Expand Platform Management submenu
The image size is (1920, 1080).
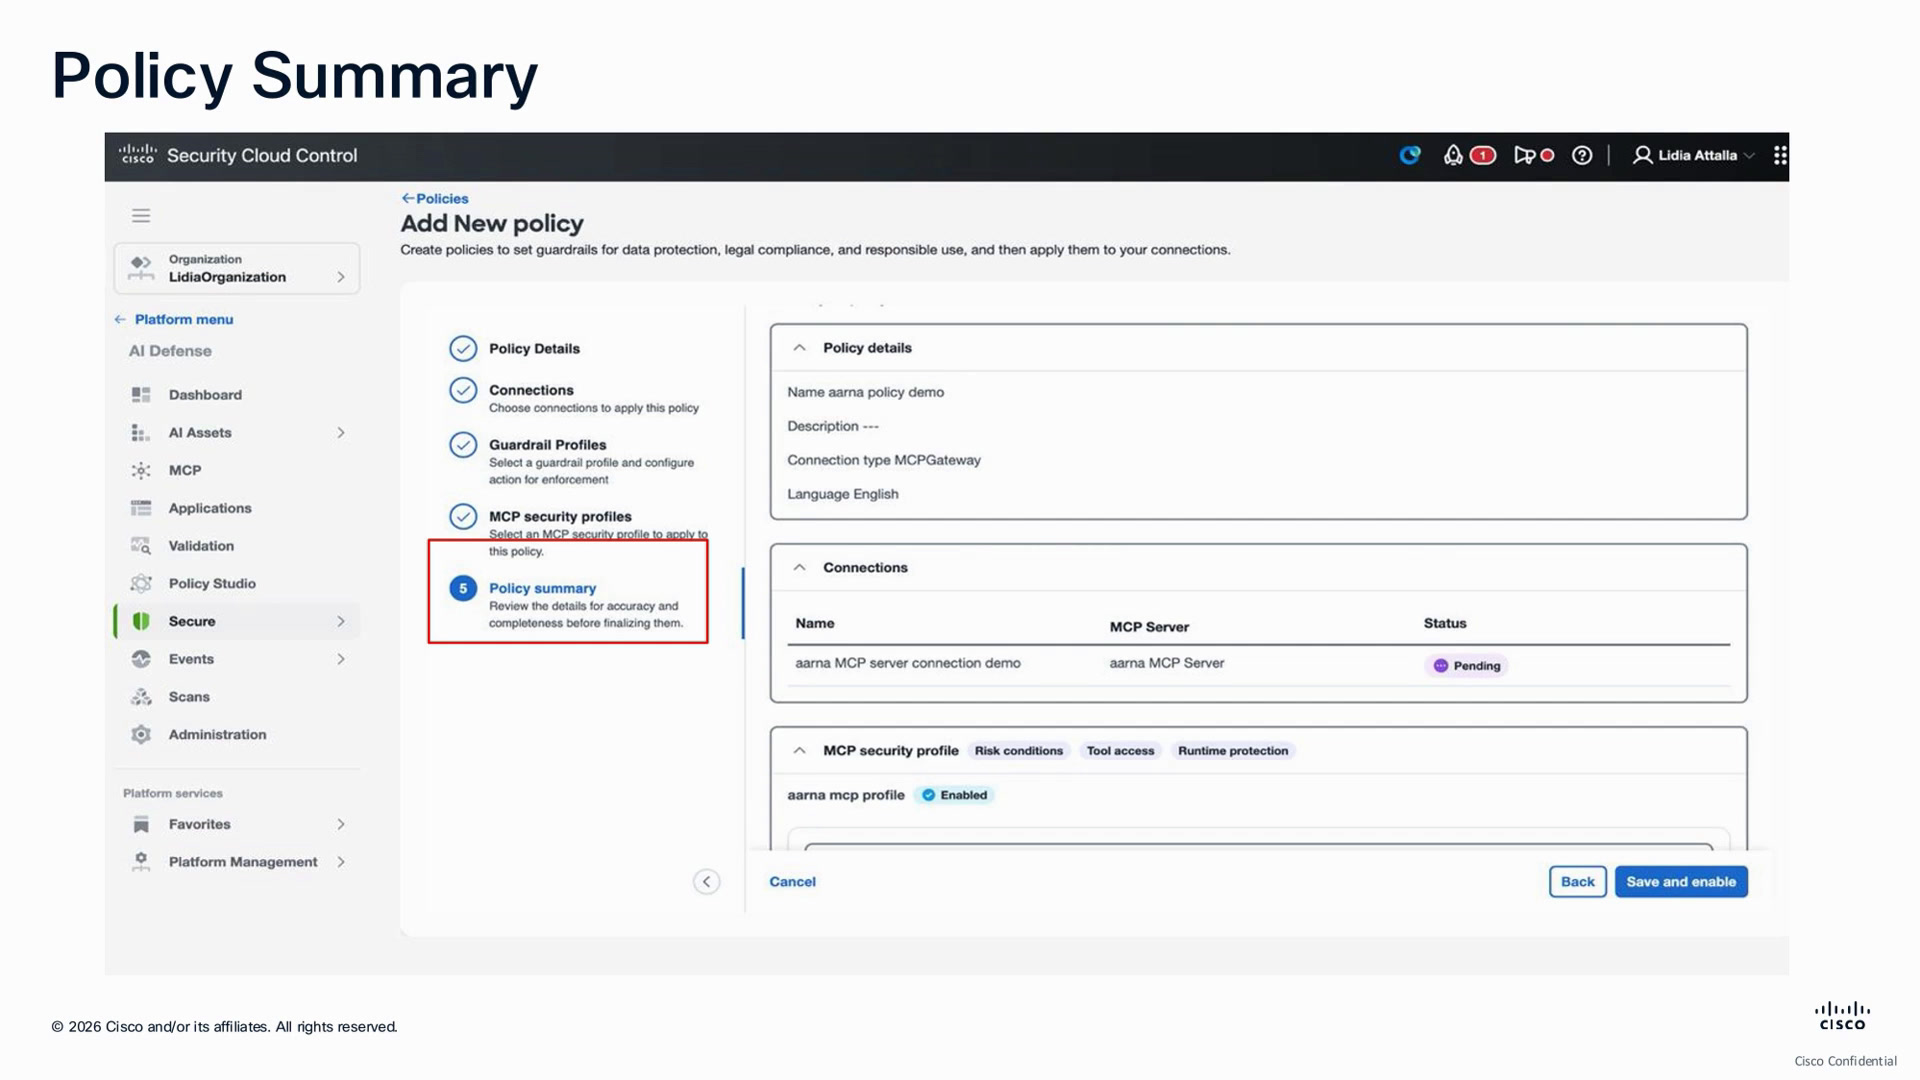point(341,862)
